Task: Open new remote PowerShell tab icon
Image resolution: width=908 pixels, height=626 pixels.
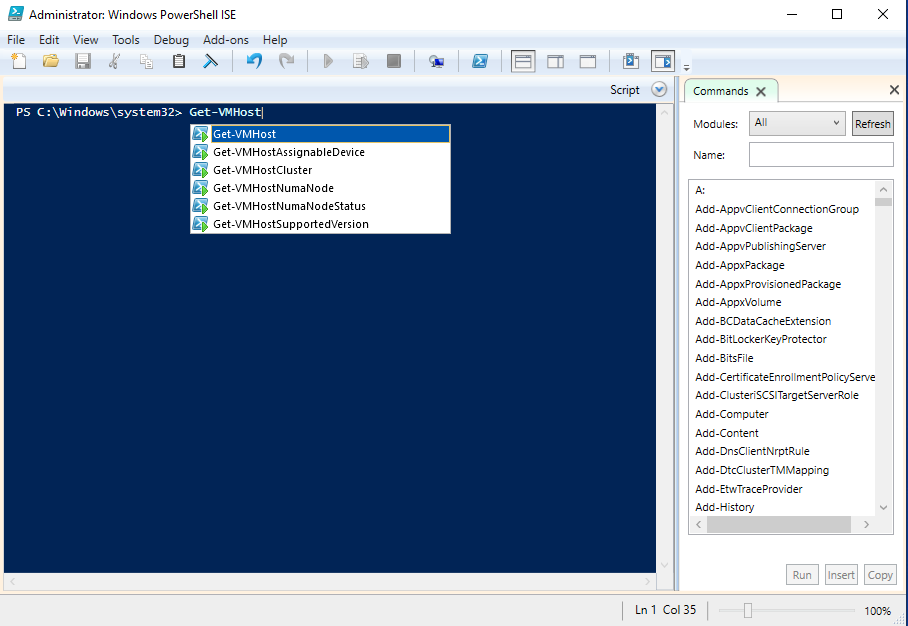Action: [436, 61]
